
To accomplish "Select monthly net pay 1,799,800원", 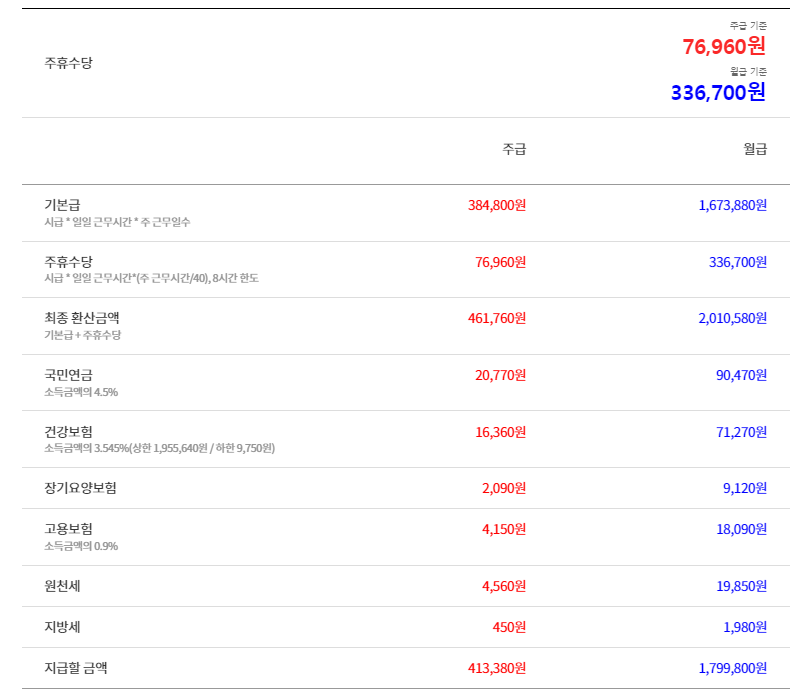I will coord(733,668).
